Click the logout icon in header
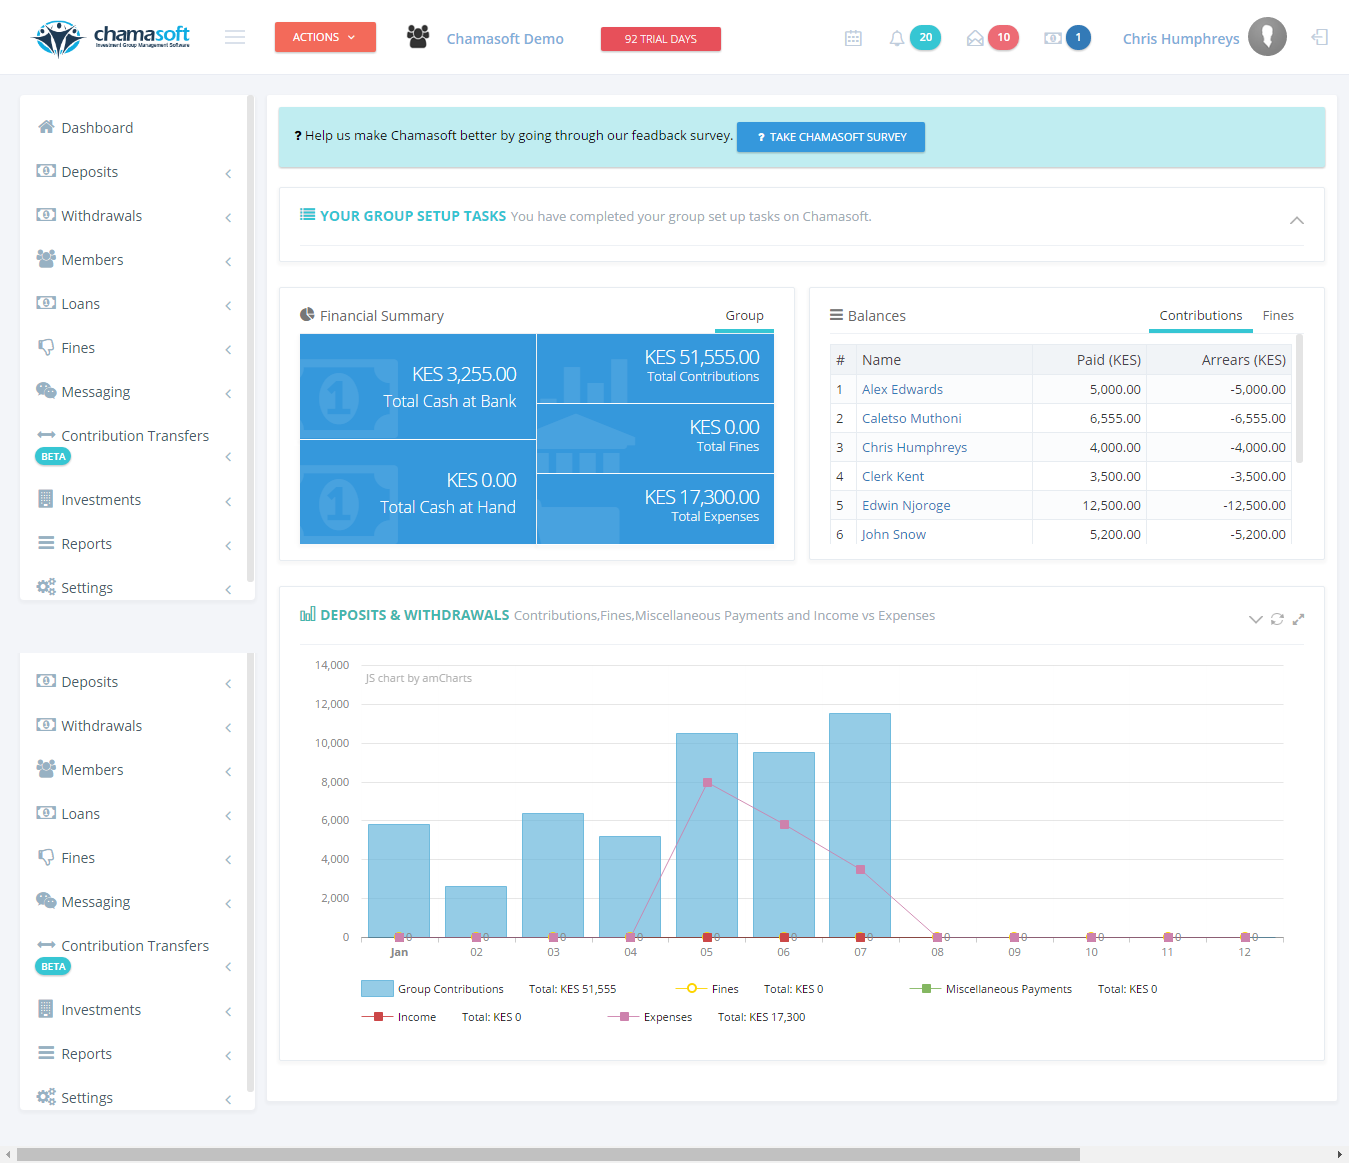 coord(1320,37)
